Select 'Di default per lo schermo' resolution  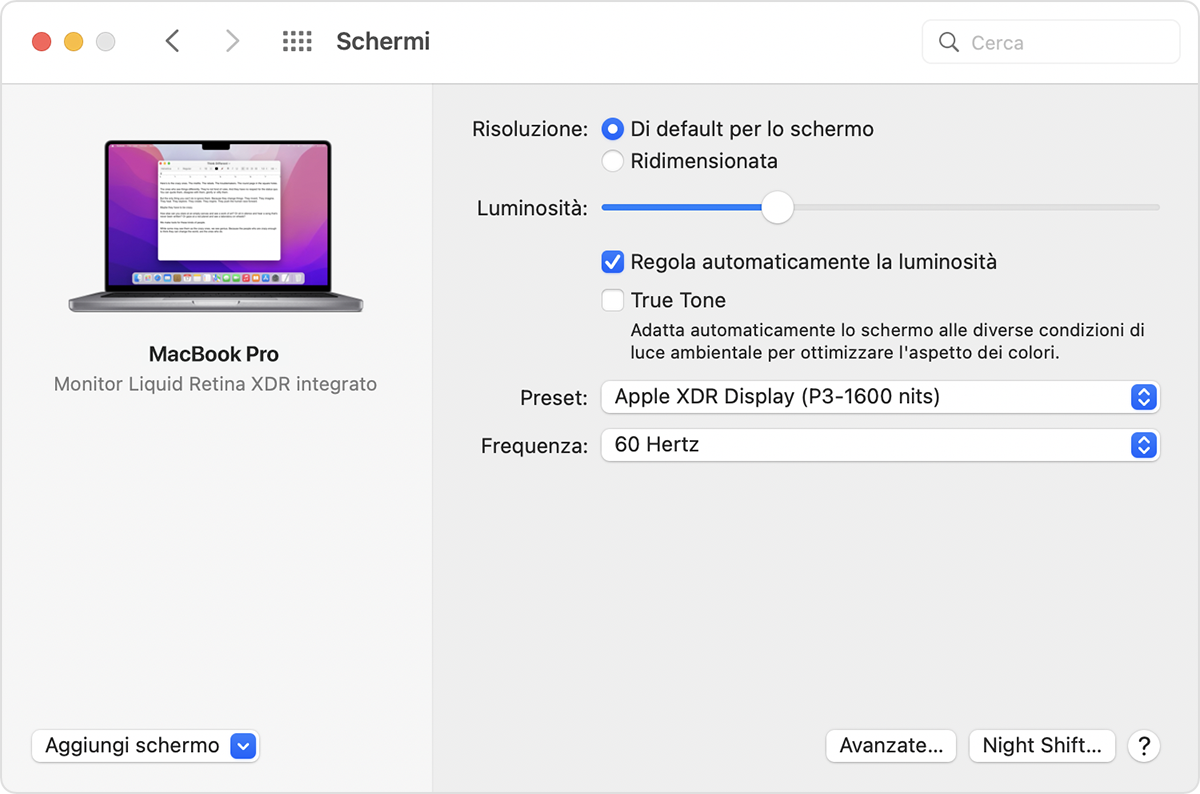613,129
